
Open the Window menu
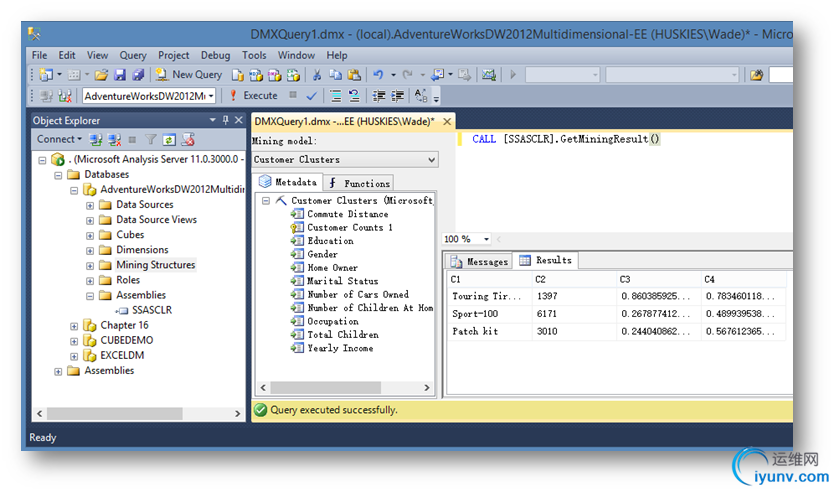(x=296, y=55)
